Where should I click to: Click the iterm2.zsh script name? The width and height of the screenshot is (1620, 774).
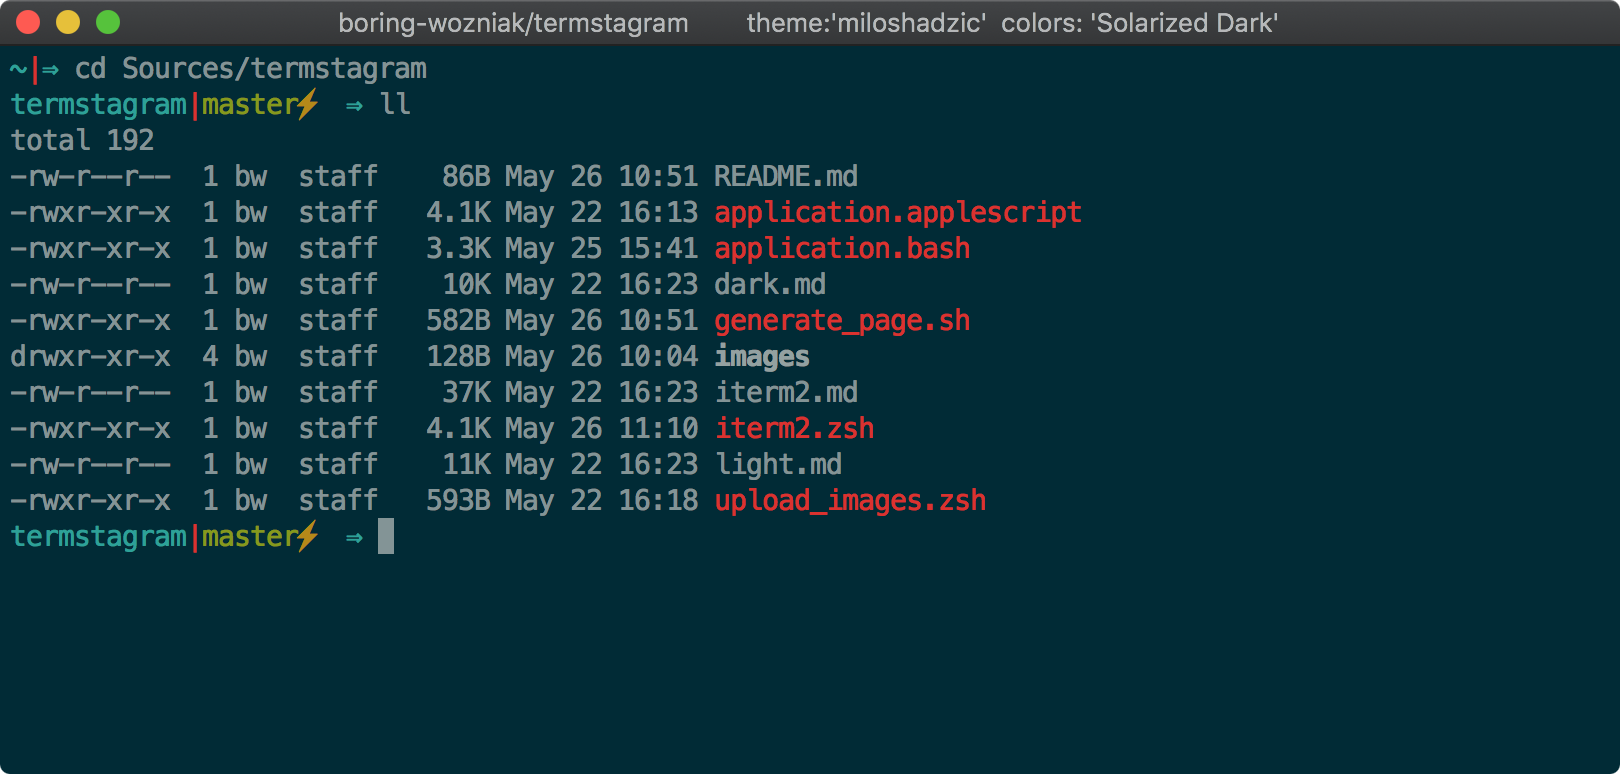click(794, 429)
